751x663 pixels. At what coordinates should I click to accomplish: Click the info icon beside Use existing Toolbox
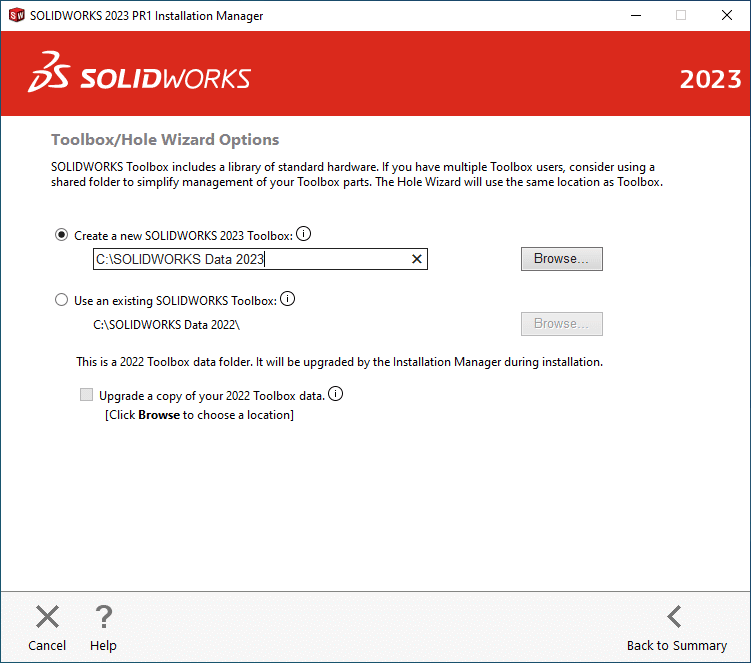[287, 299]
